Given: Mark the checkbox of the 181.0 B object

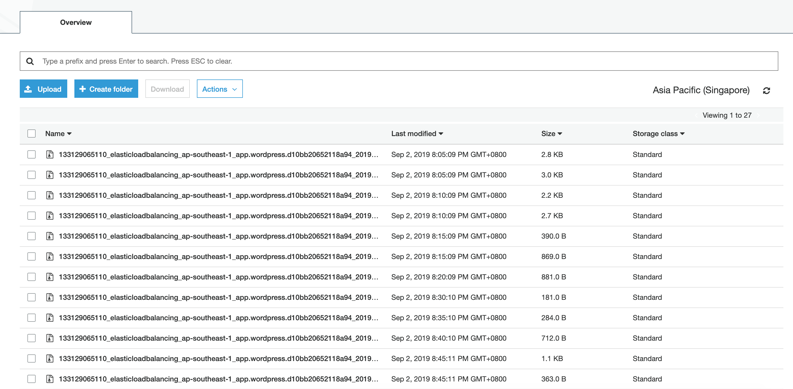Looking at the screenshot, I should (31, 297).
